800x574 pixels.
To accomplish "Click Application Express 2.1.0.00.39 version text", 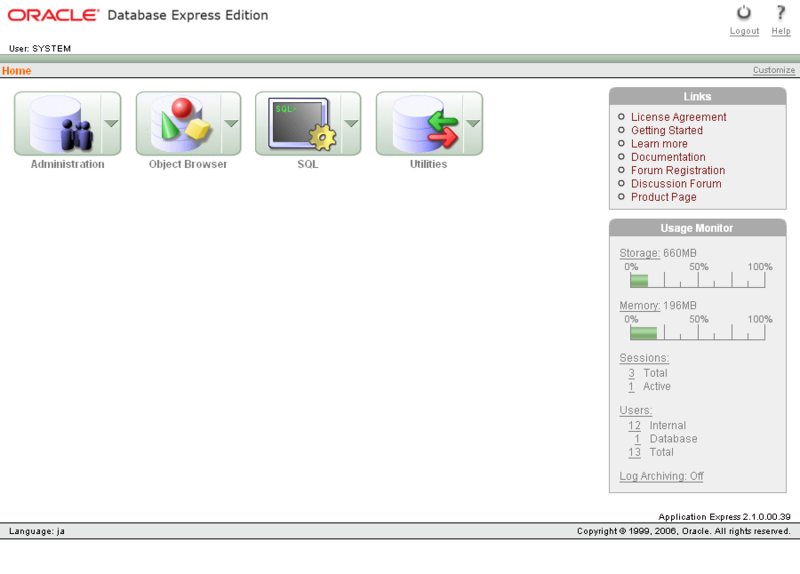I will pyautogui.click(x=724, y=517).
